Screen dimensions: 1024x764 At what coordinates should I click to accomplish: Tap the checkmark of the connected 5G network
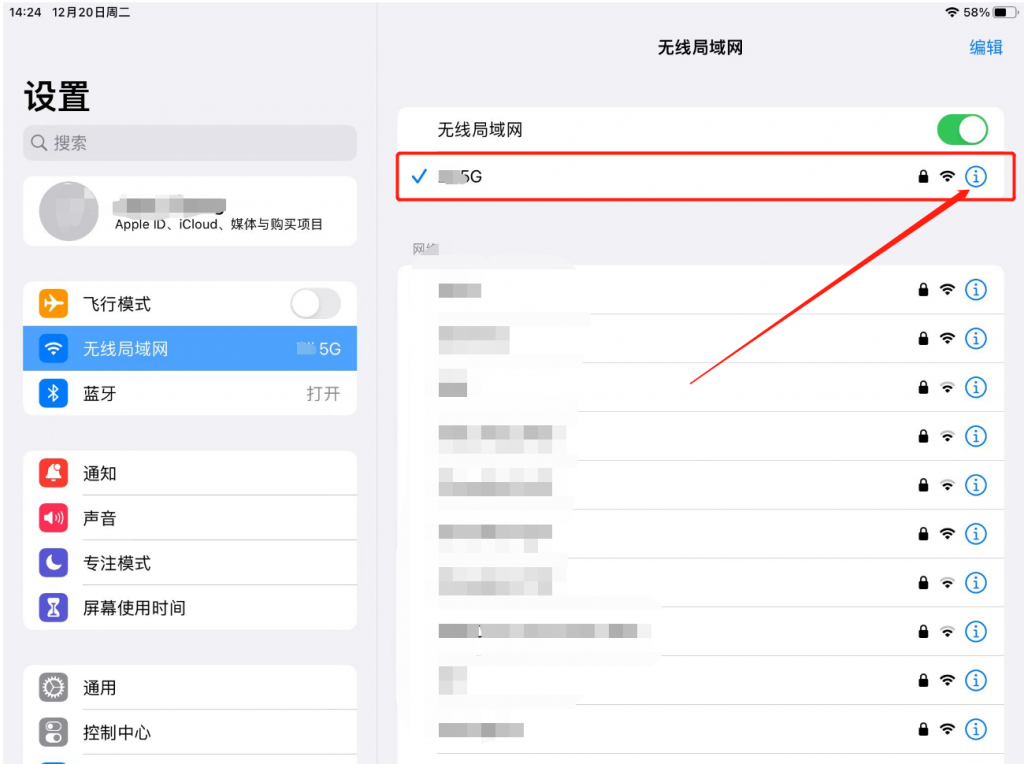pyautogui.click(x=419, y=176)
